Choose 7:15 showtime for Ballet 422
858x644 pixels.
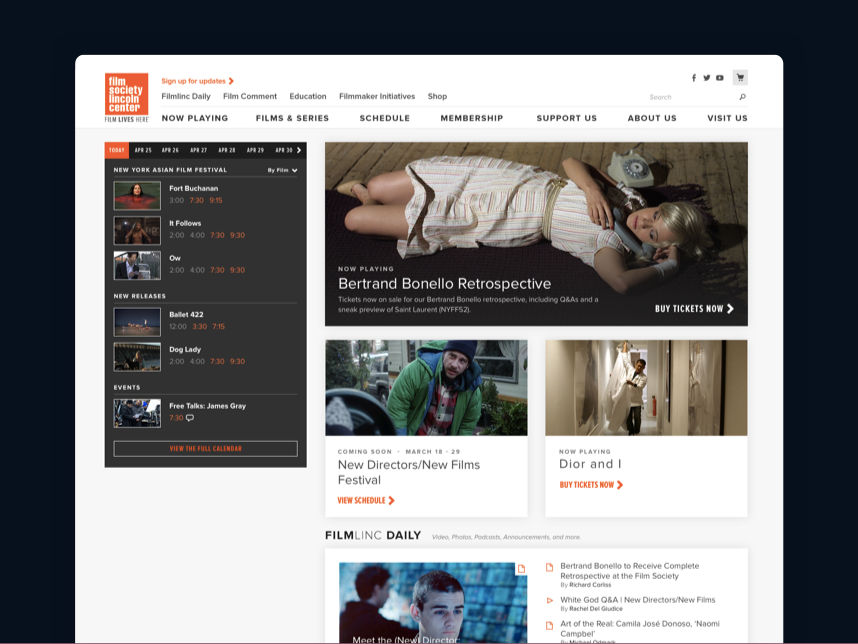coord(218,327)
